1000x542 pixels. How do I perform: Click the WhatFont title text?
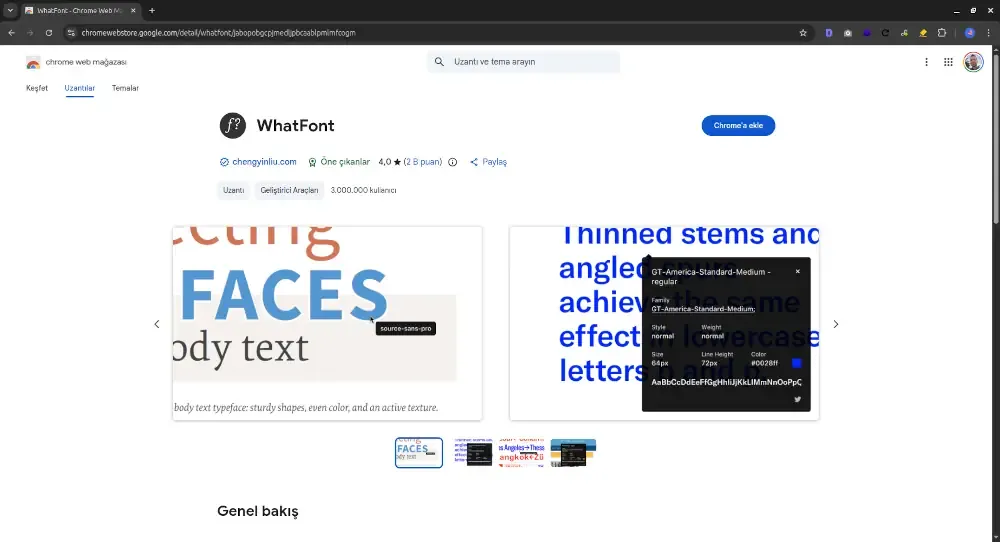tap(295, 126)
